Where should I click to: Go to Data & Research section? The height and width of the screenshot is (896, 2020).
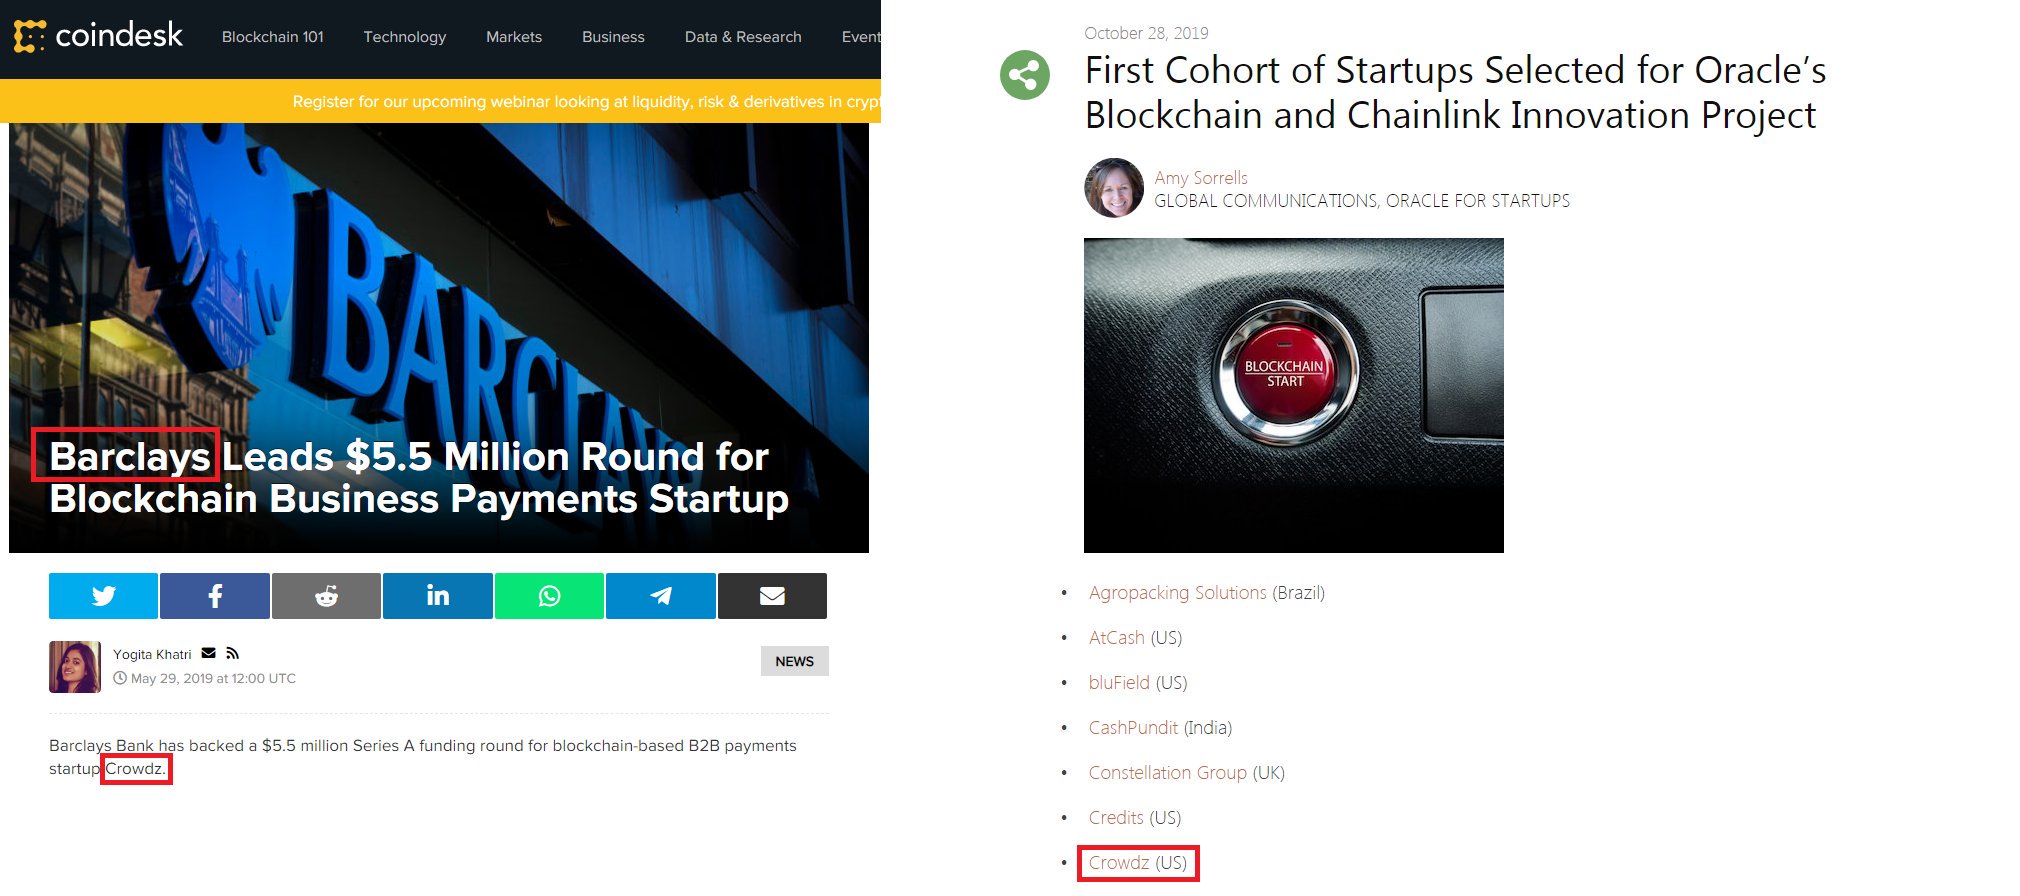(743, 37)
